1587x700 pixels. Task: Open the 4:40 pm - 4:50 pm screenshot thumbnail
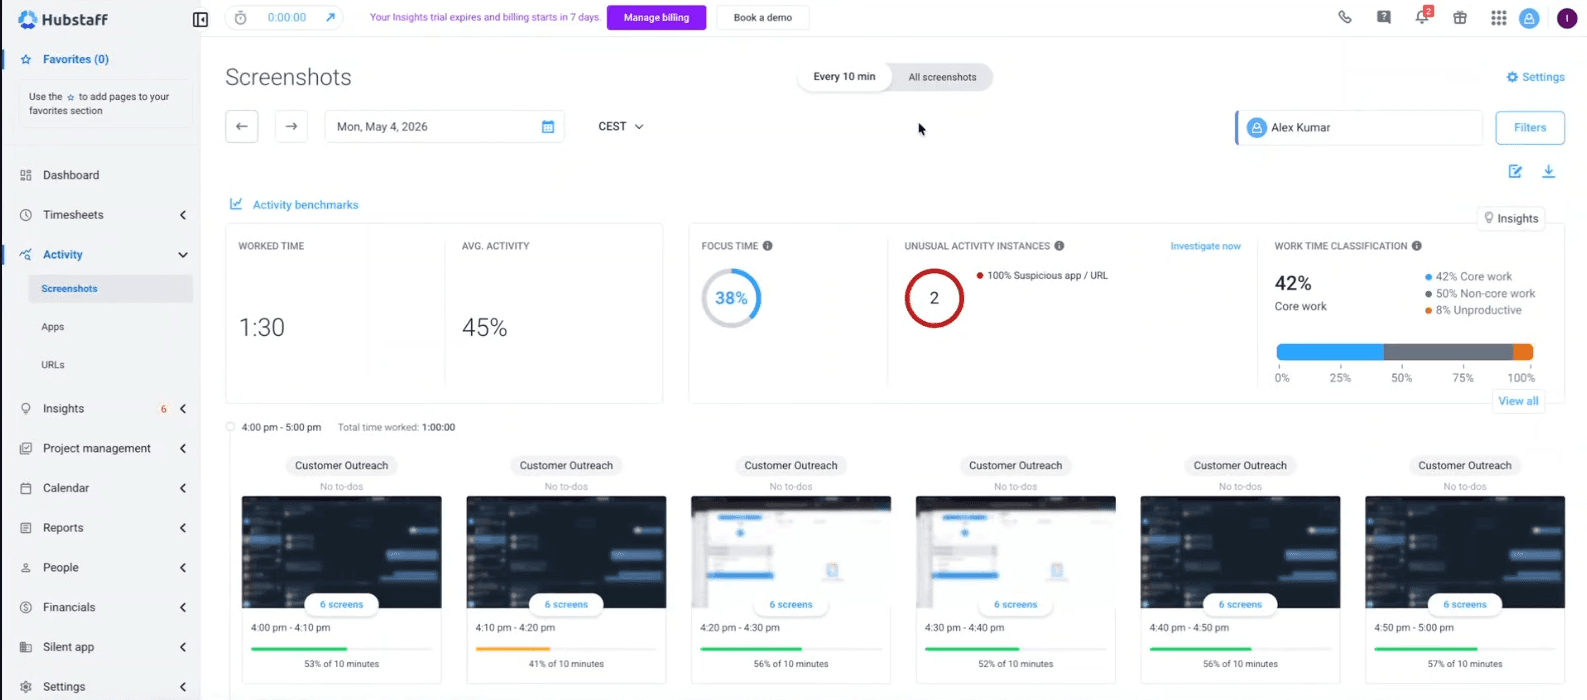1240,552
